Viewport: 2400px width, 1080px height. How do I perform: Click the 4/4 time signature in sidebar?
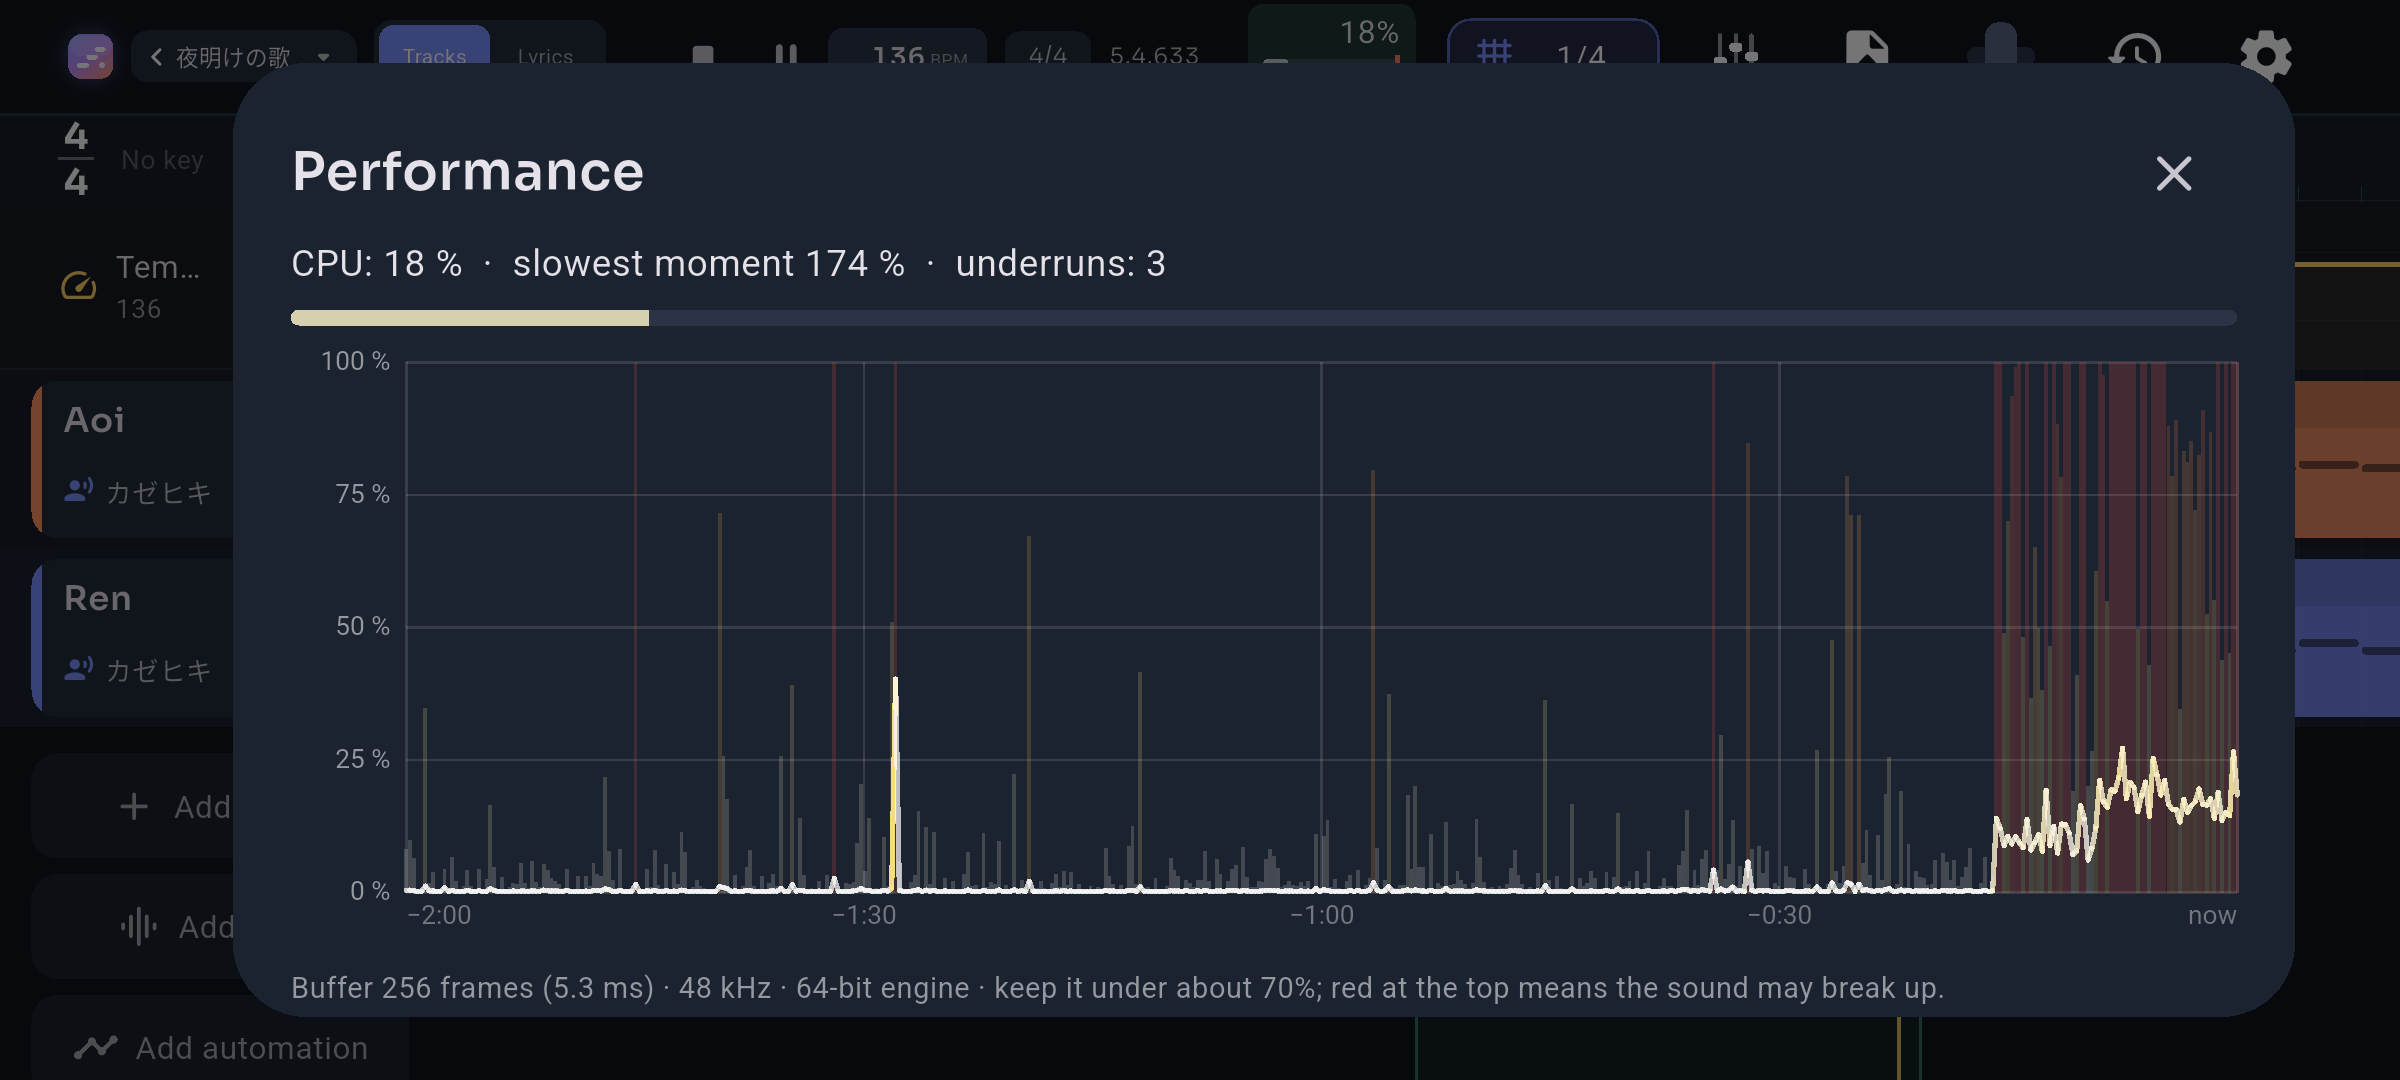tap(76, 158)
